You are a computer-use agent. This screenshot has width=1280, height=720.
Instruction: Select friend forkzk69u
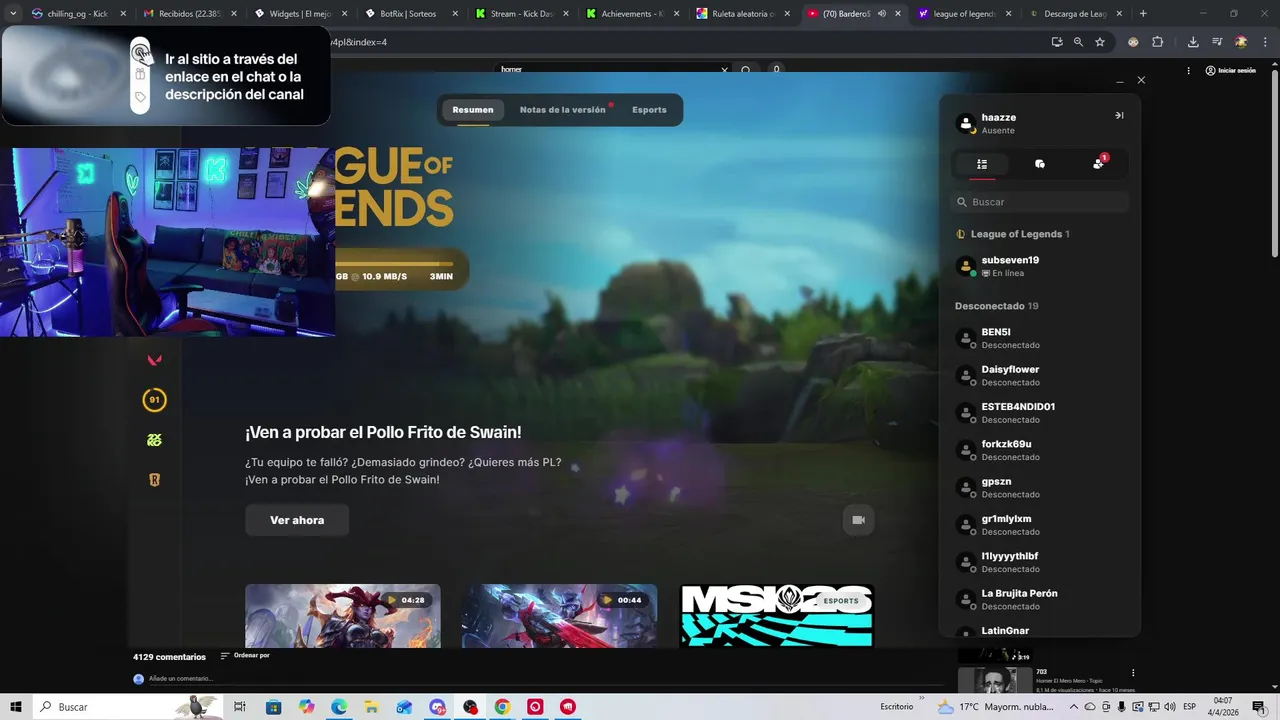coord(1040,450)
